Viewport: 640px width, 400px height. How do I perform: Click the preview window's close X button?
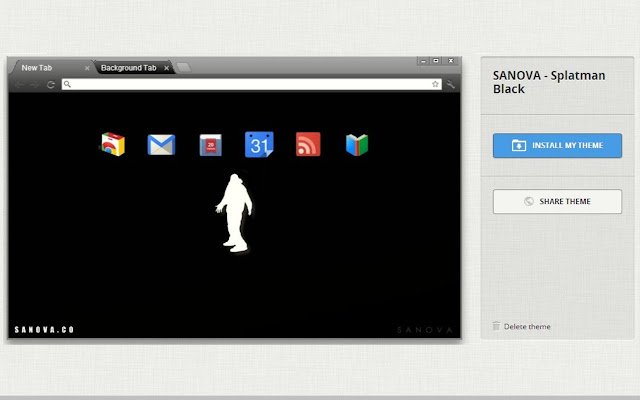(x=451, y=61)
